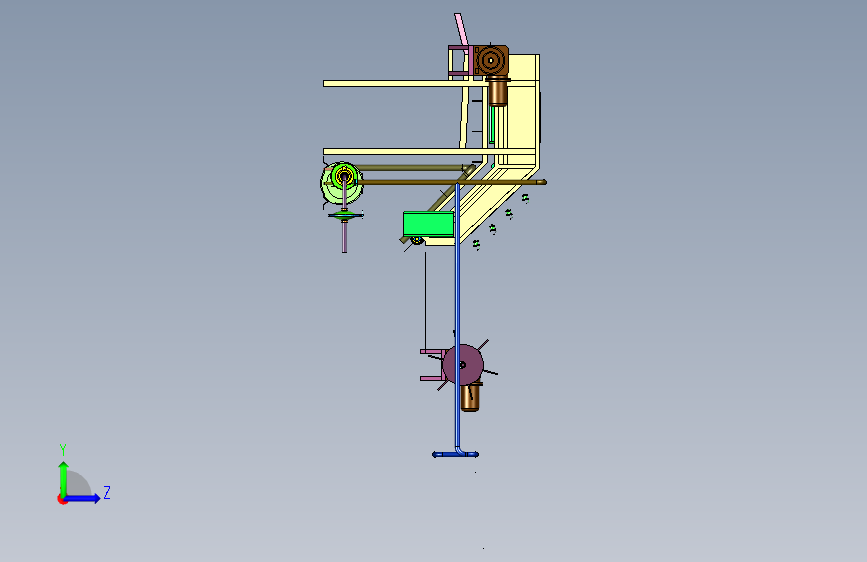This screenshot has width=867, height=562.
Task: Pick the blue T-shaped foot at the bottom
Action: click(x=456, y=454)
